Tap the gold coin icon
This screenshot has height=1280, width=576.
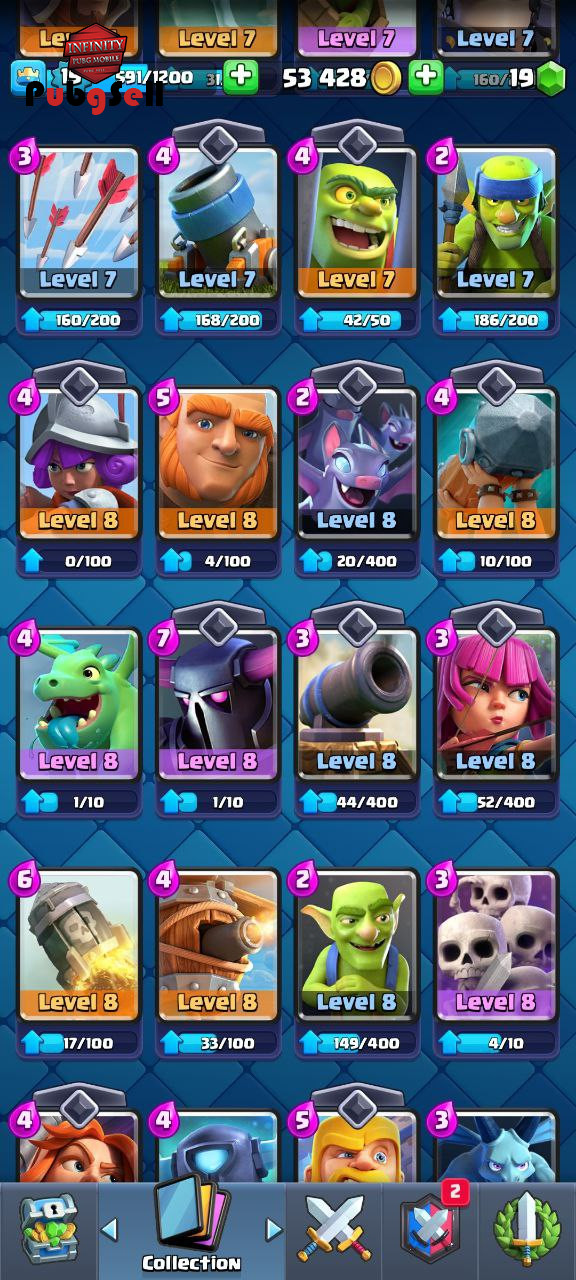386,78
